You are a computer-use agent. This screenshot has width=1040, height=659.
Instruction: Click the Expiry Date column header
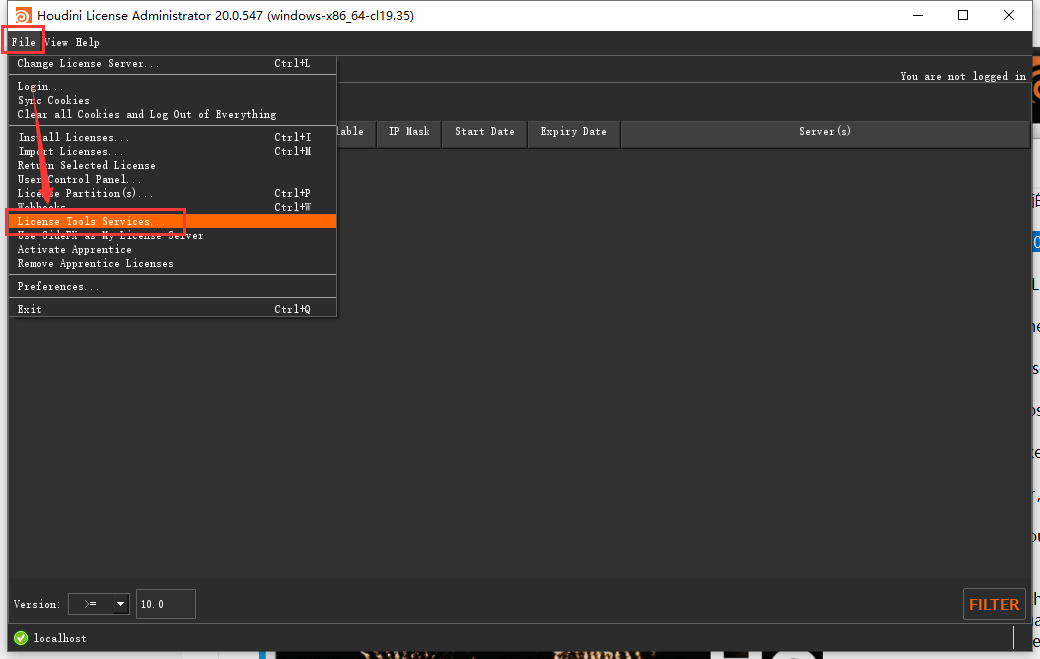573,131
